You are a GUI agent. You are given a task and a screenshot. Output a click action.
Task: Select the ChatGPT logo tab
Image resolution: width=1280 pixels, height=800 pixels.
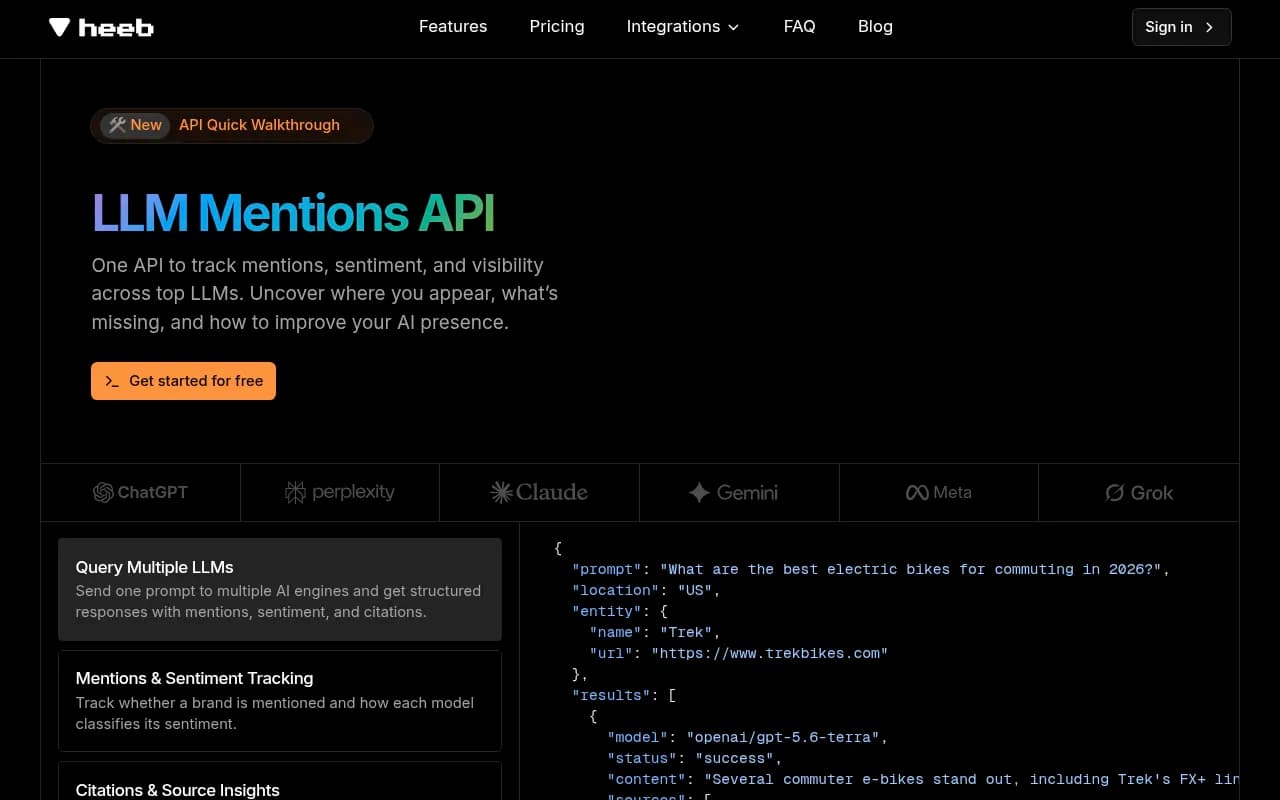coord(140,492)
